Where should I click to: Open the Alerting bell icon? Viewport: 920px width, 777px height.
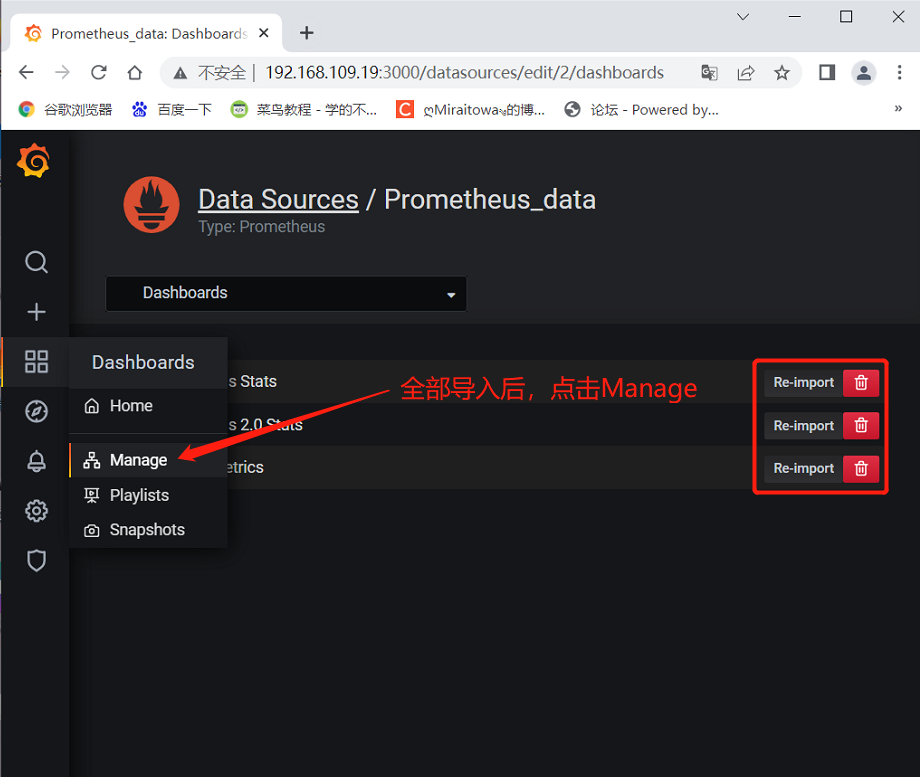coord(36,461)
